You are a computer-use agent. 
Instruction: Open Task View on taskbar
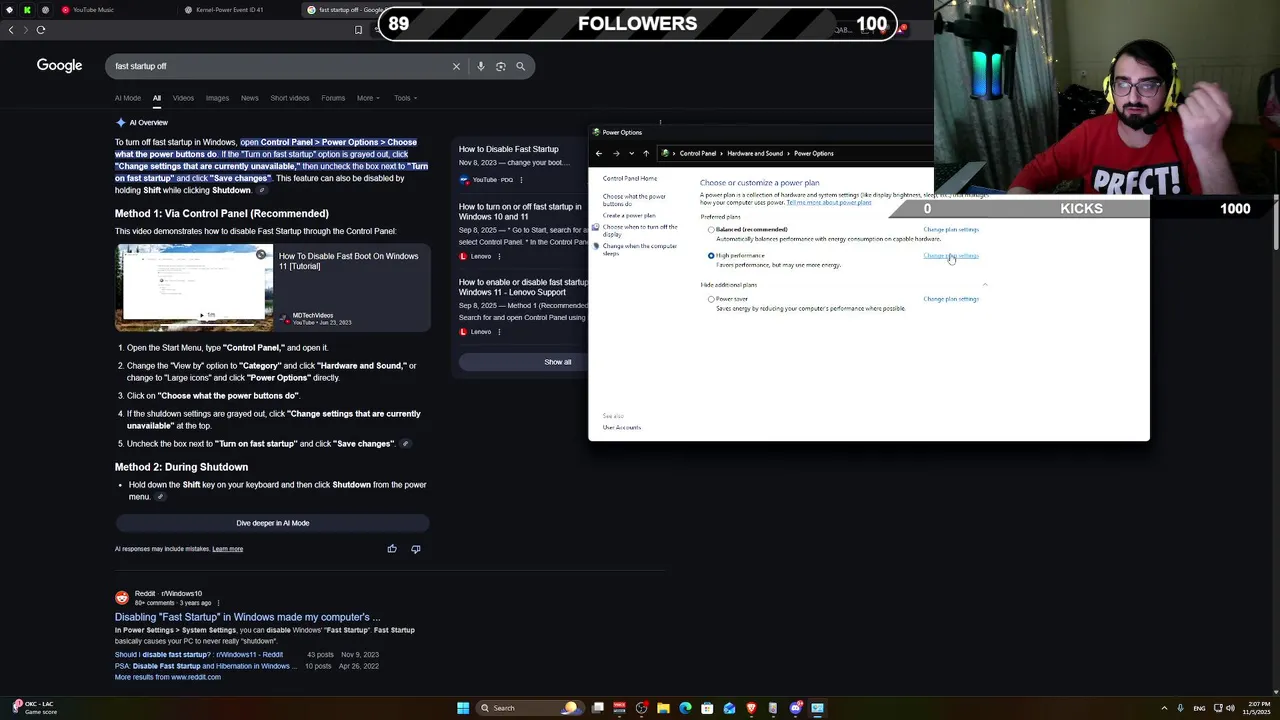[598, 708]
